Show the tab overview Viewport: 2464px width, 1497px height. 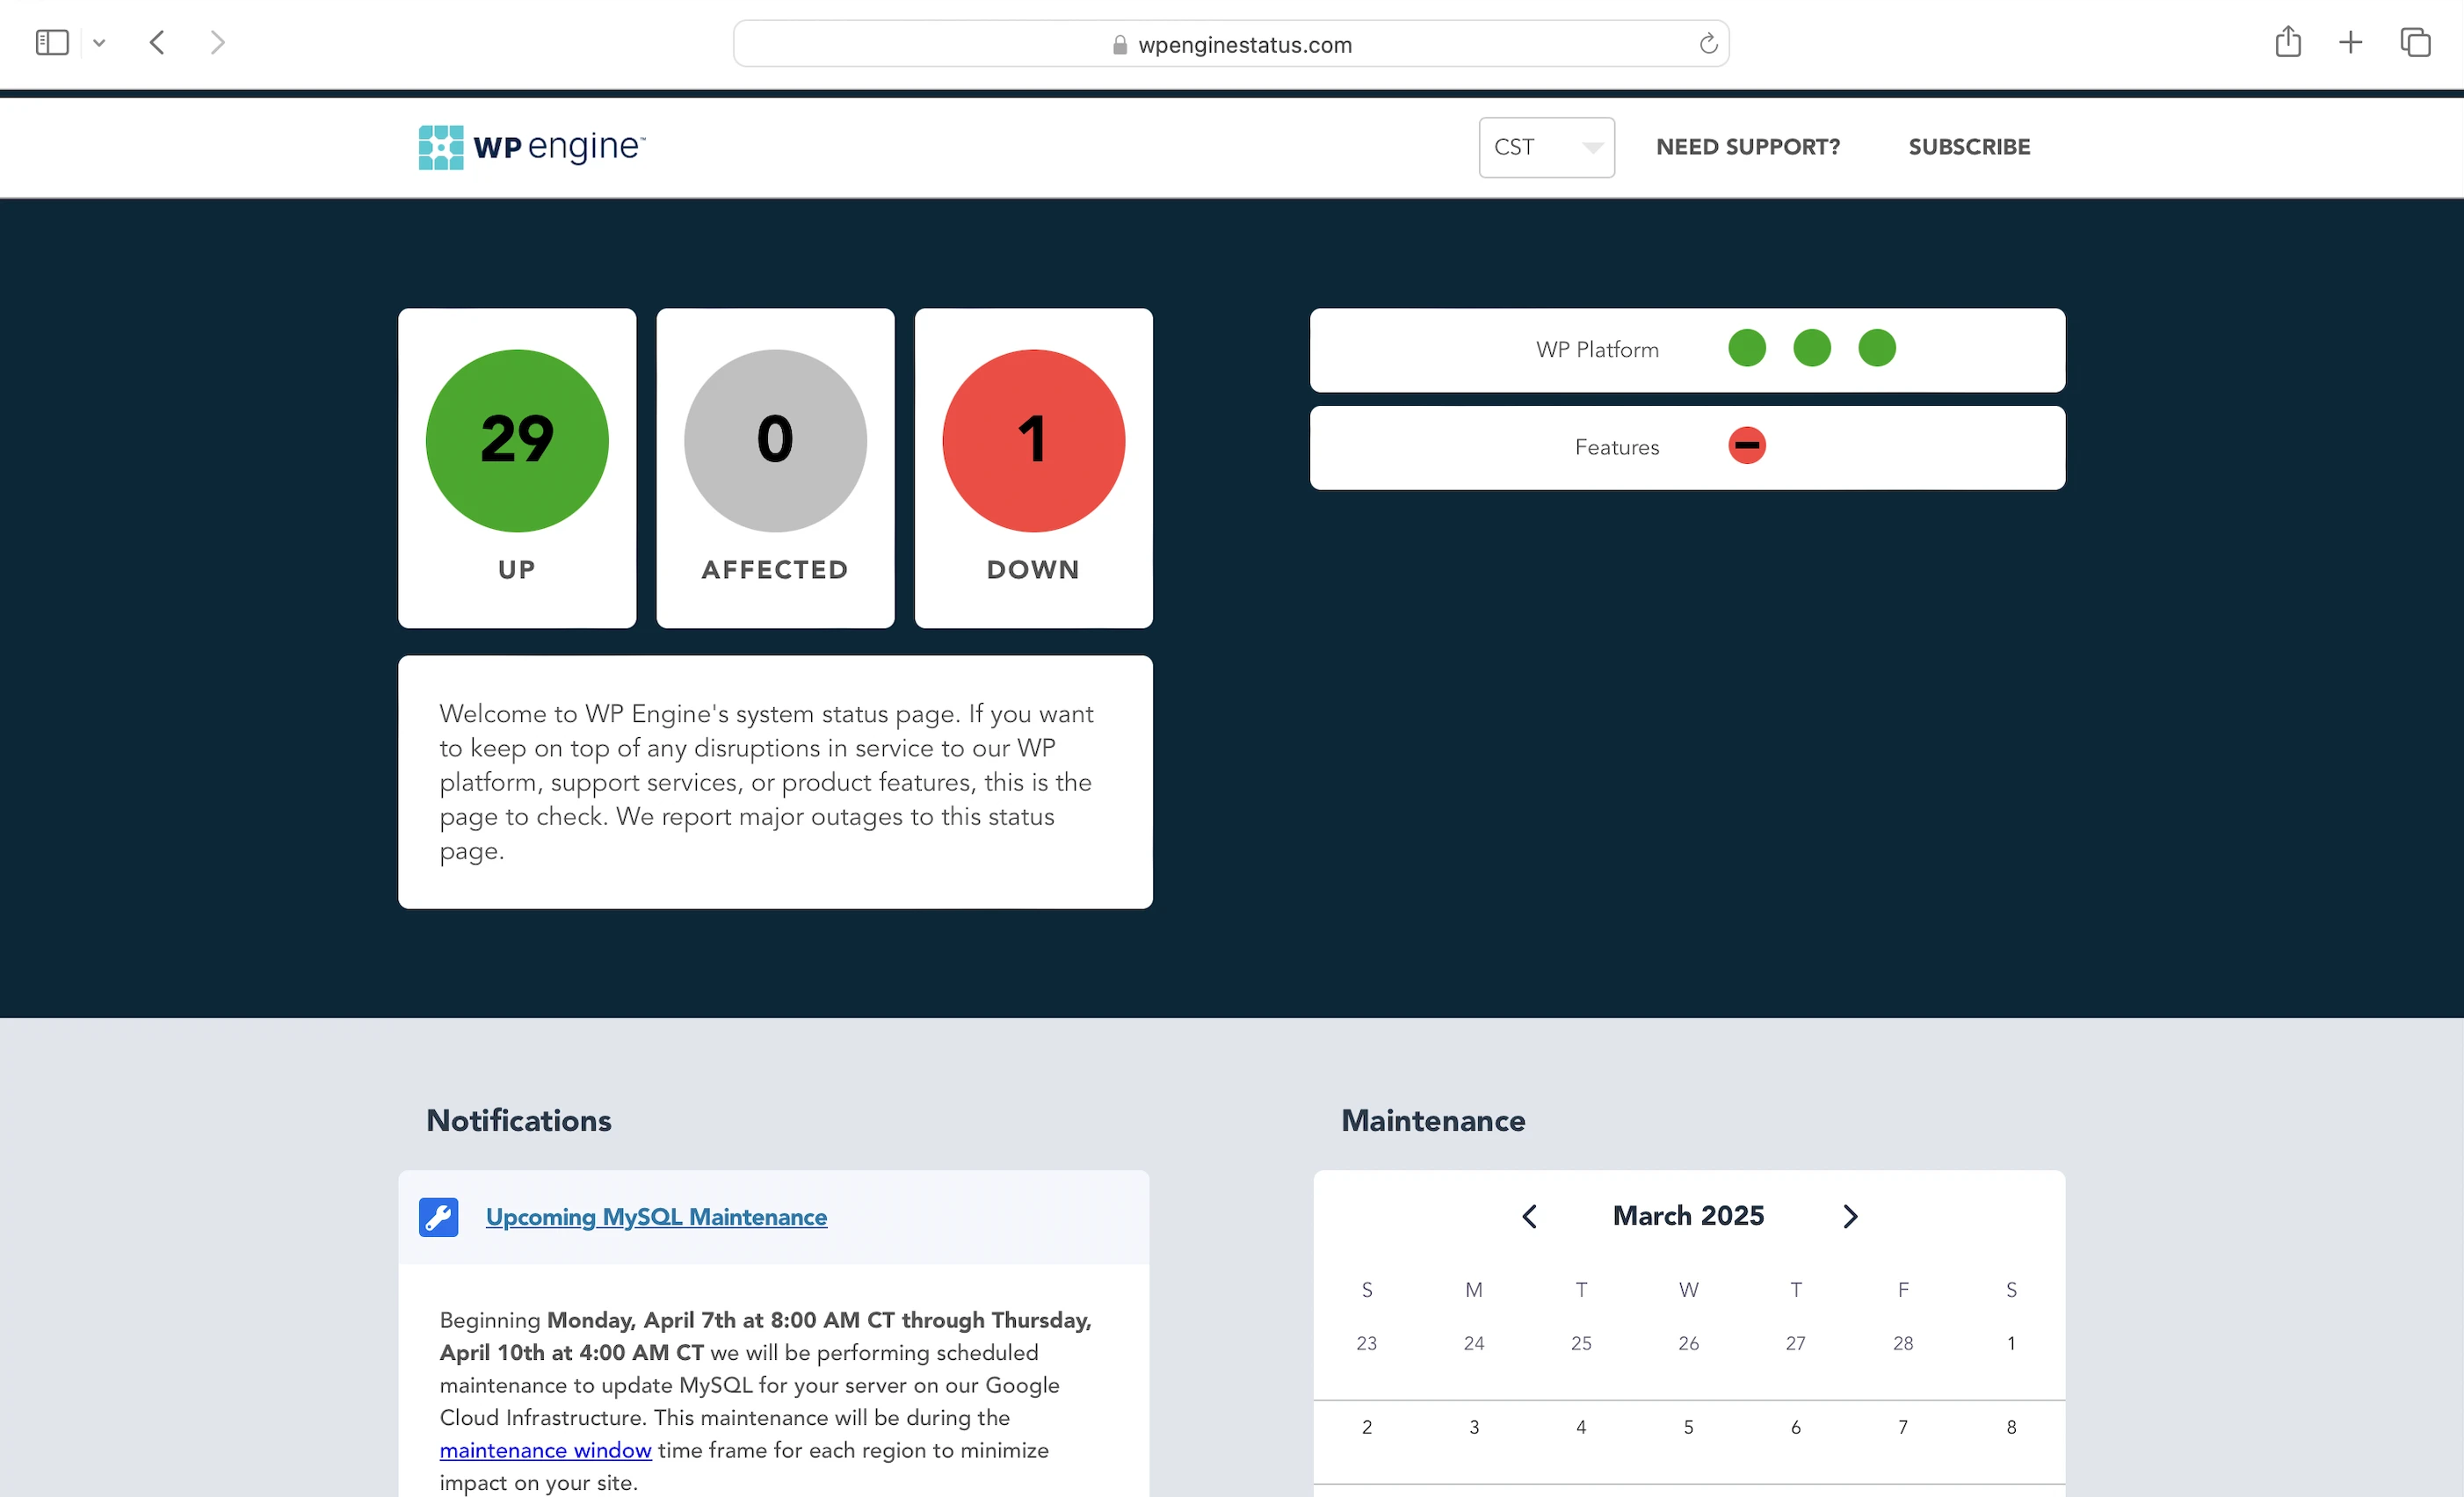click(2414, 43)
